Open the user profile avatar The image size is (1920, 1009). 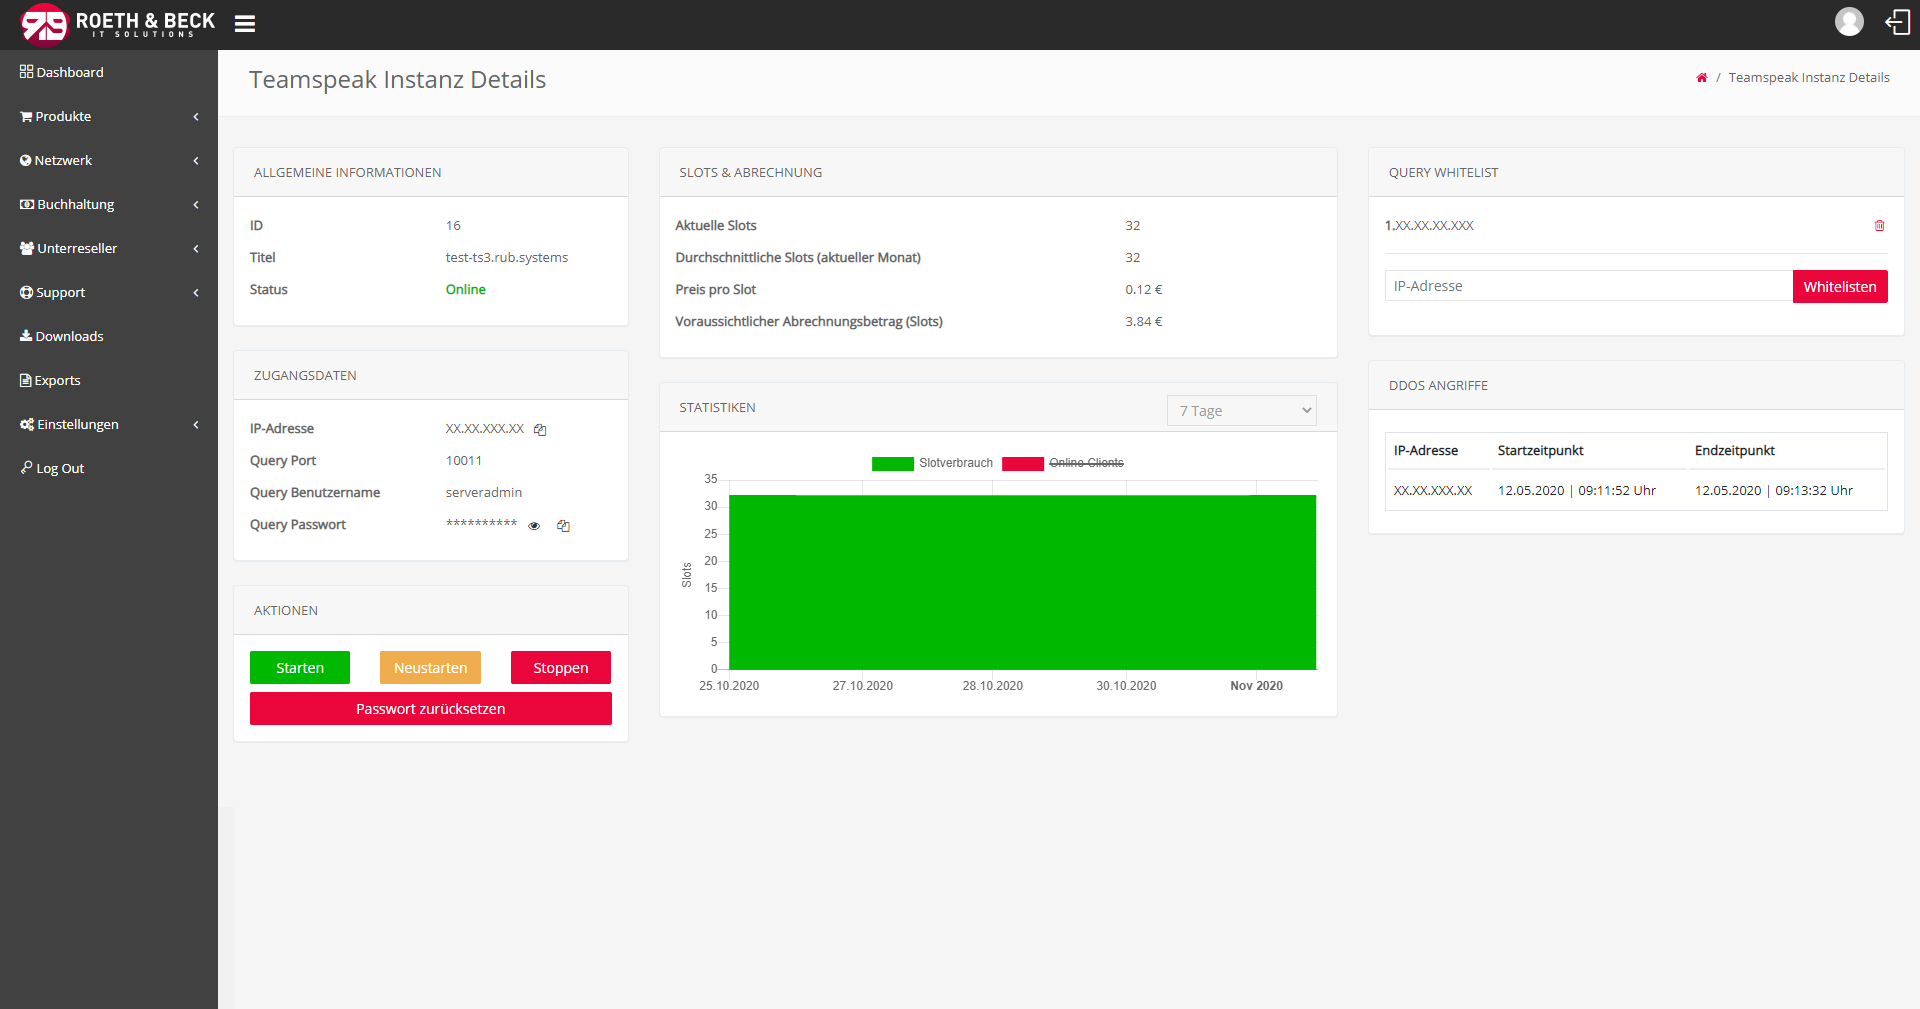point(1849,22)
